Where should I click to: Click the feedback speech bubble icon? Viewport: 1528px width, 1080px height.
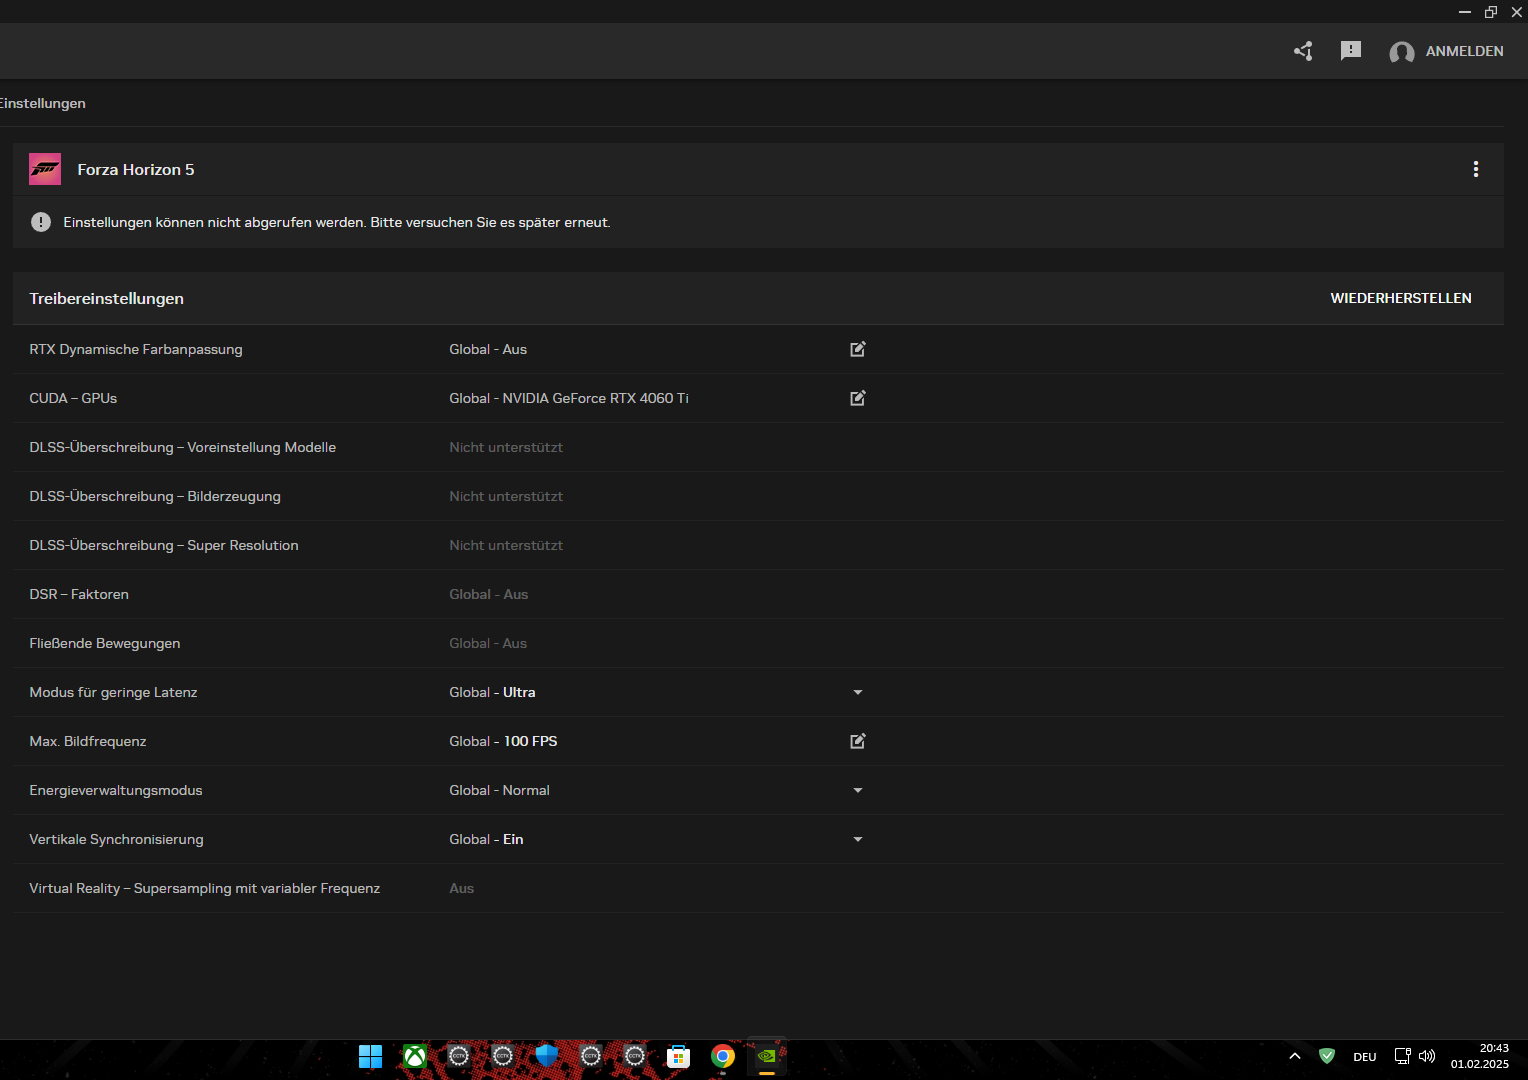[x=1350, y=50]
